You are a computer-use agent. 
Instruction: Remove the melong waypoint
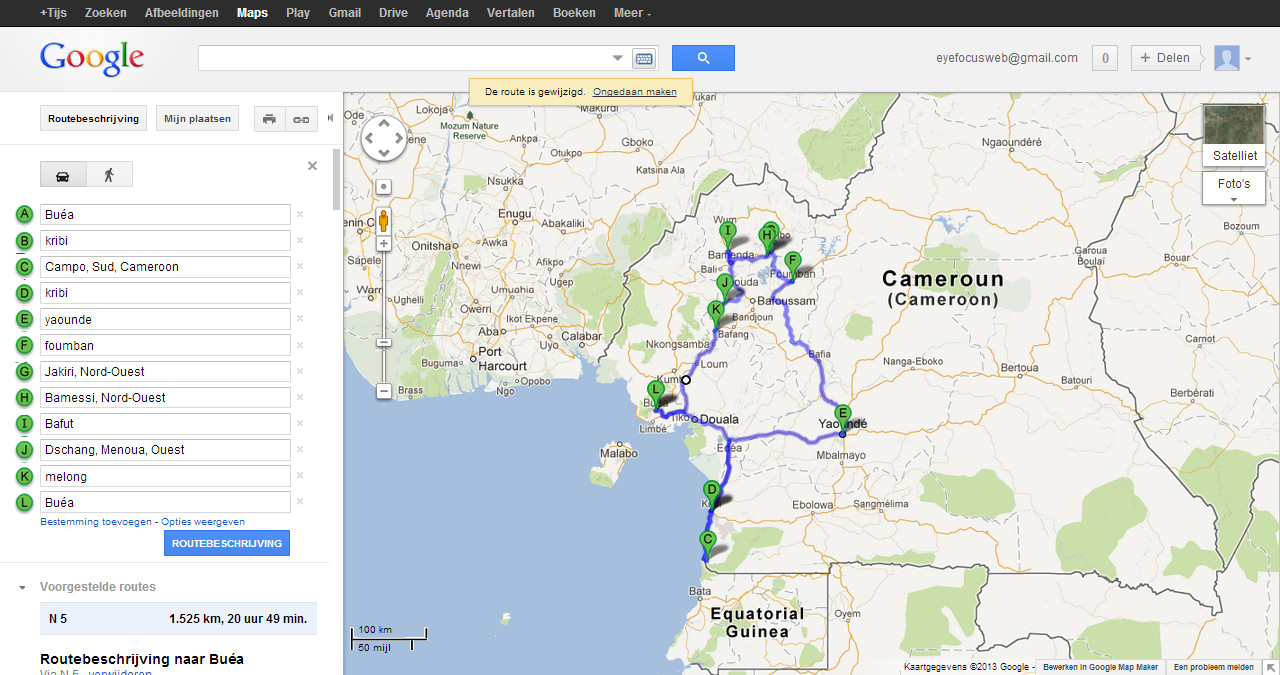click(300, 476)
